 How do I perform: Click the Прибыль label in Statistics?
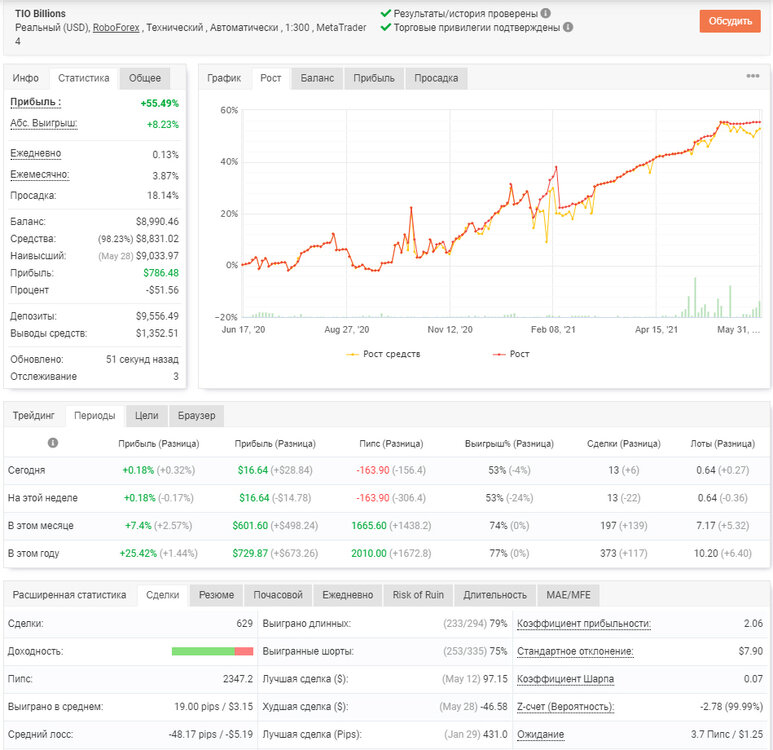pos(35,102)
